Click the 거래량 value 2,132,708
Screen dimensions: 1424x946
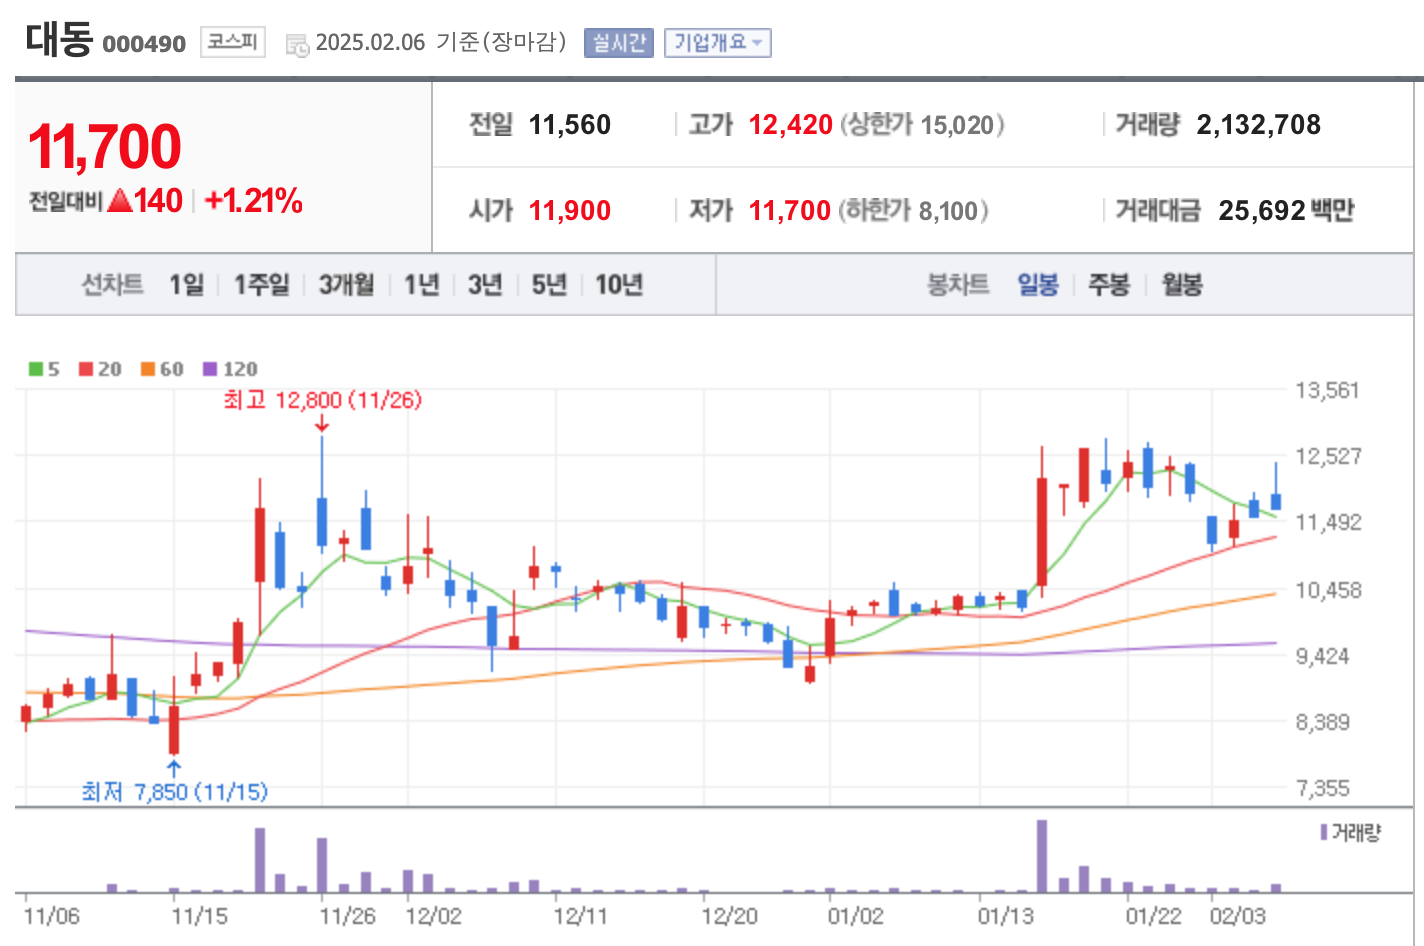(1258, 125)
